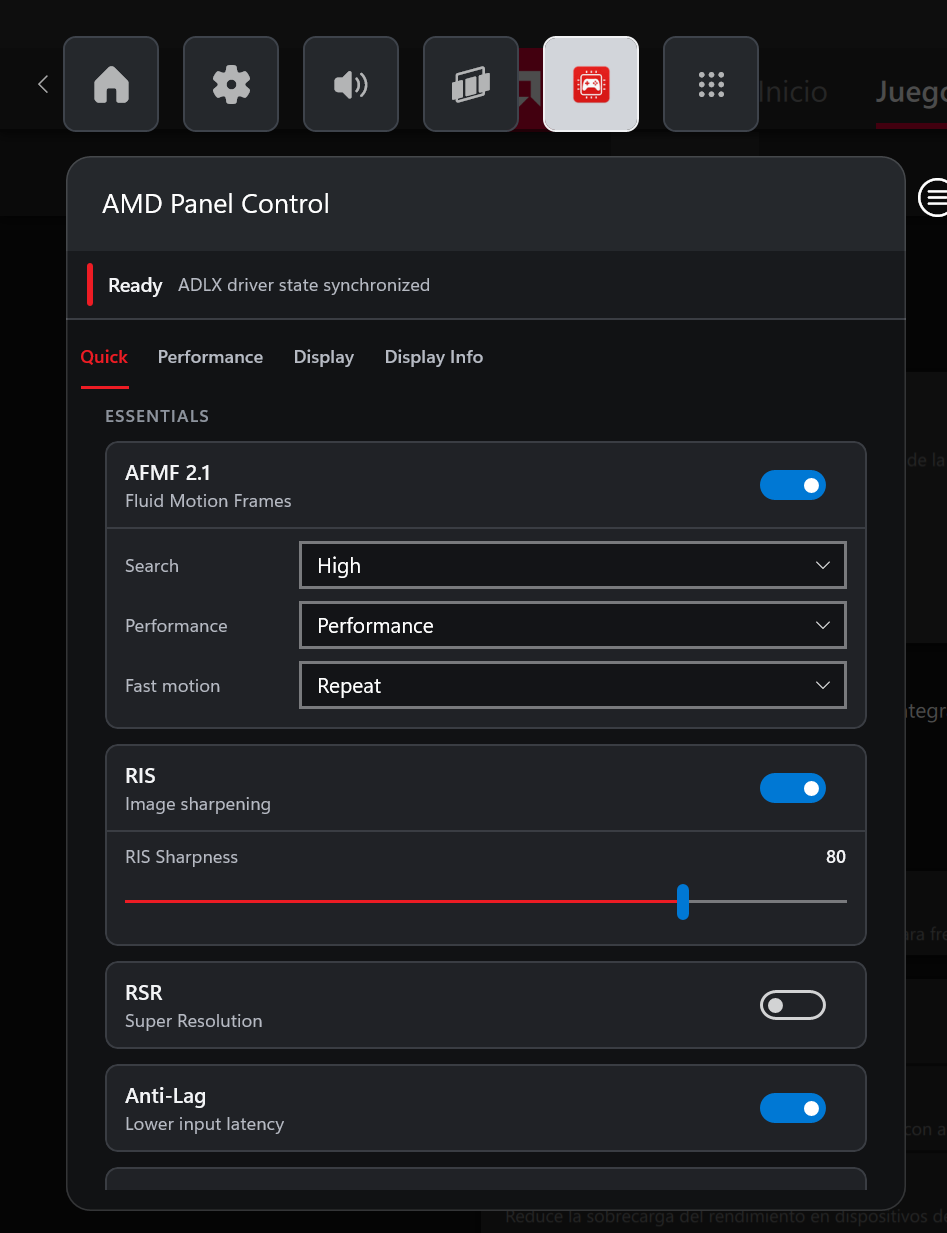Click the Fluid Motion Frames subtitle
Screen dimensions: 947x1233
tap(208, 501)
